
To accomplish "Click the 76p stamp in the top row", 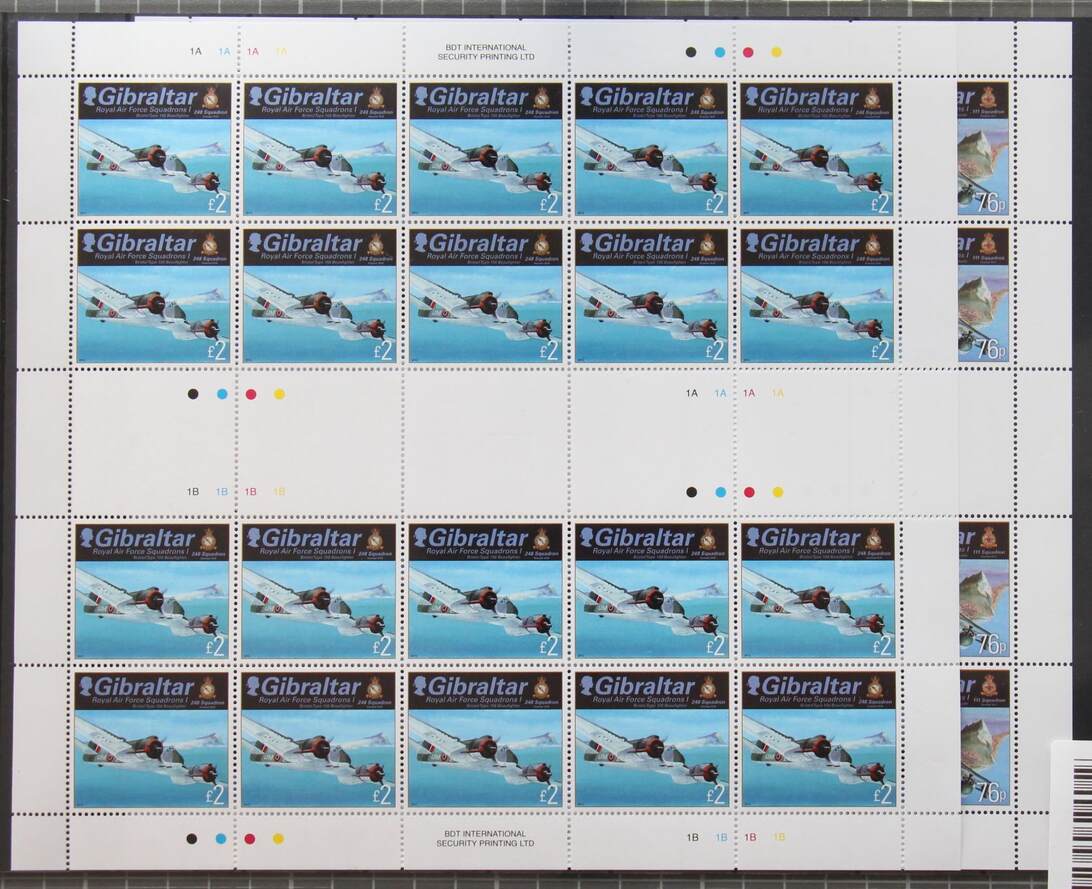I will (x=983, y=149).
